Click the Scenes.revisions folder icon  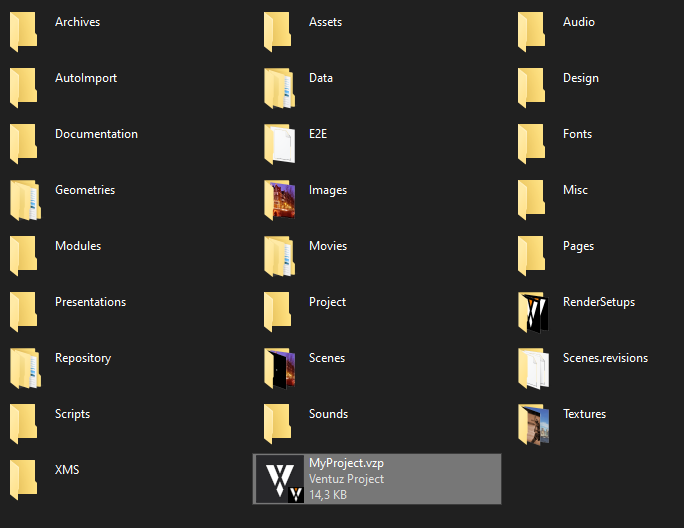pyautogui.click(x=532, y=368)
